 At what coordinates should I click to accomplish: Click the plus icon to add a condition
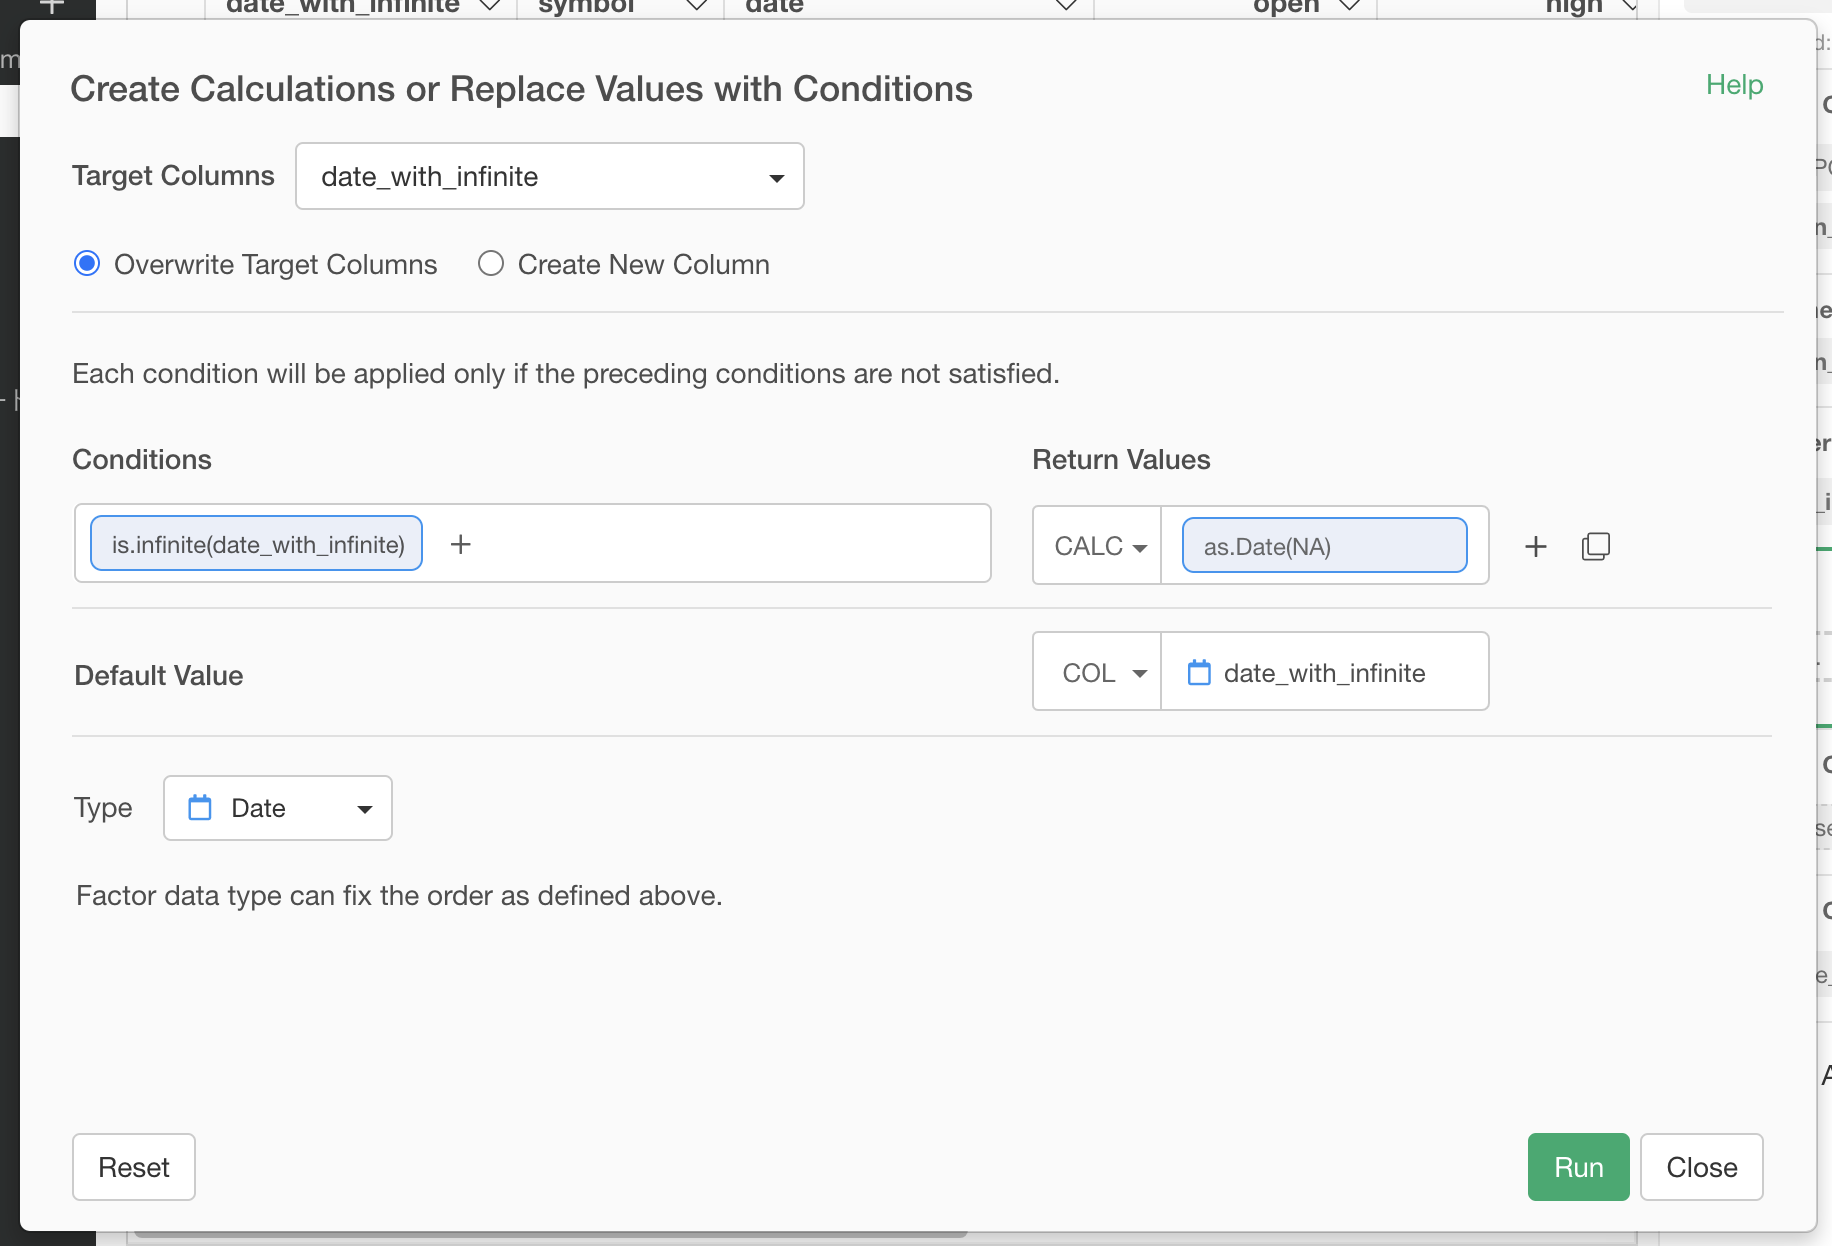pyautogui.click(x=460, y=544)
